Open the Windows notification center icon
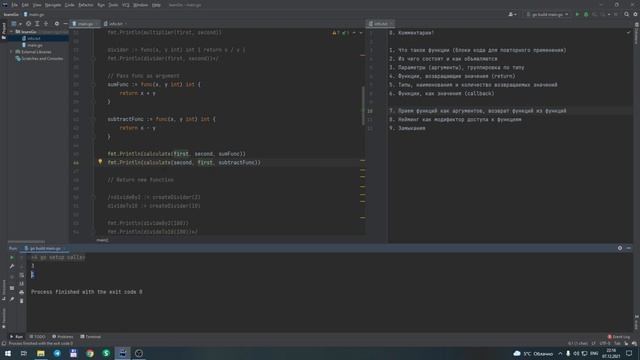The width and height of the screenshot is (640, 360). point(629,353)
